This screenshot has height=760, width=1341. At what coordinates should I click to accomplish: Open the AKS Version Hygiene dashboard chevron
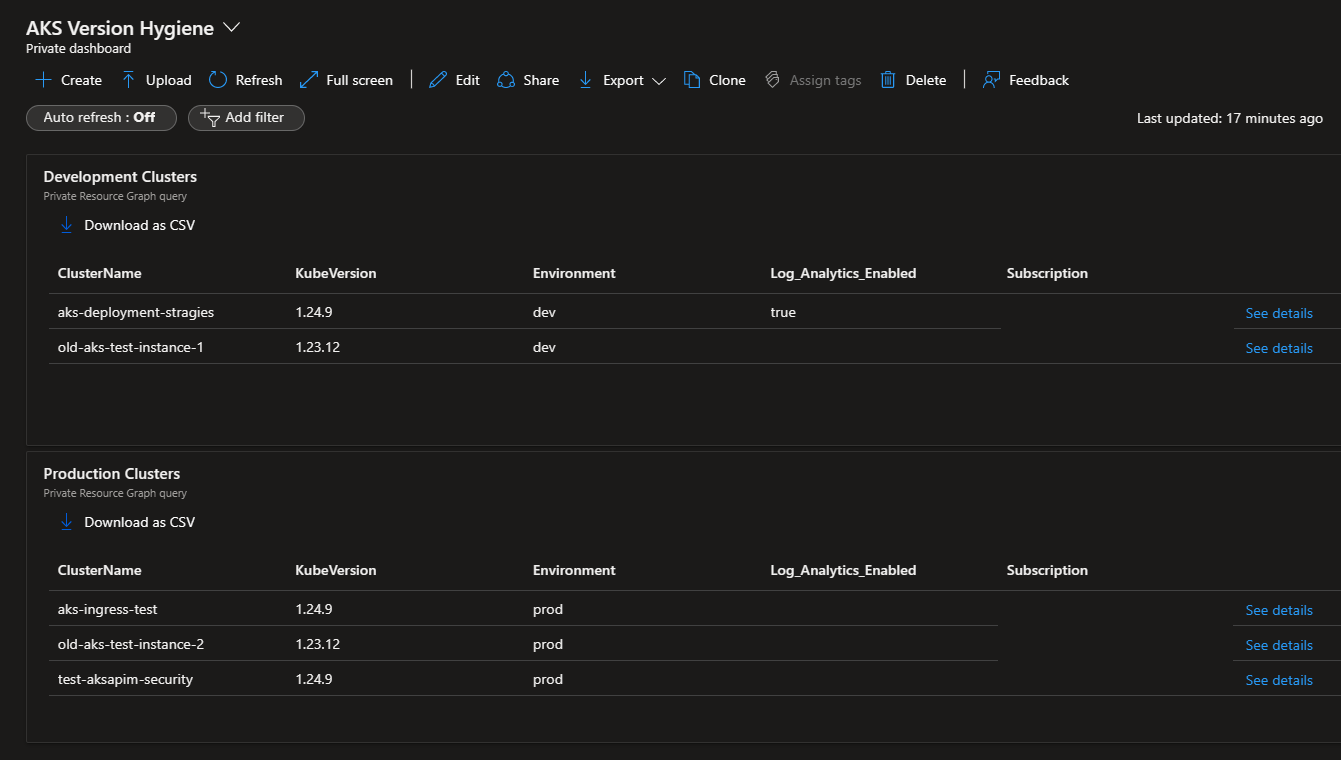pyautogui.click(x=232, y=28)
